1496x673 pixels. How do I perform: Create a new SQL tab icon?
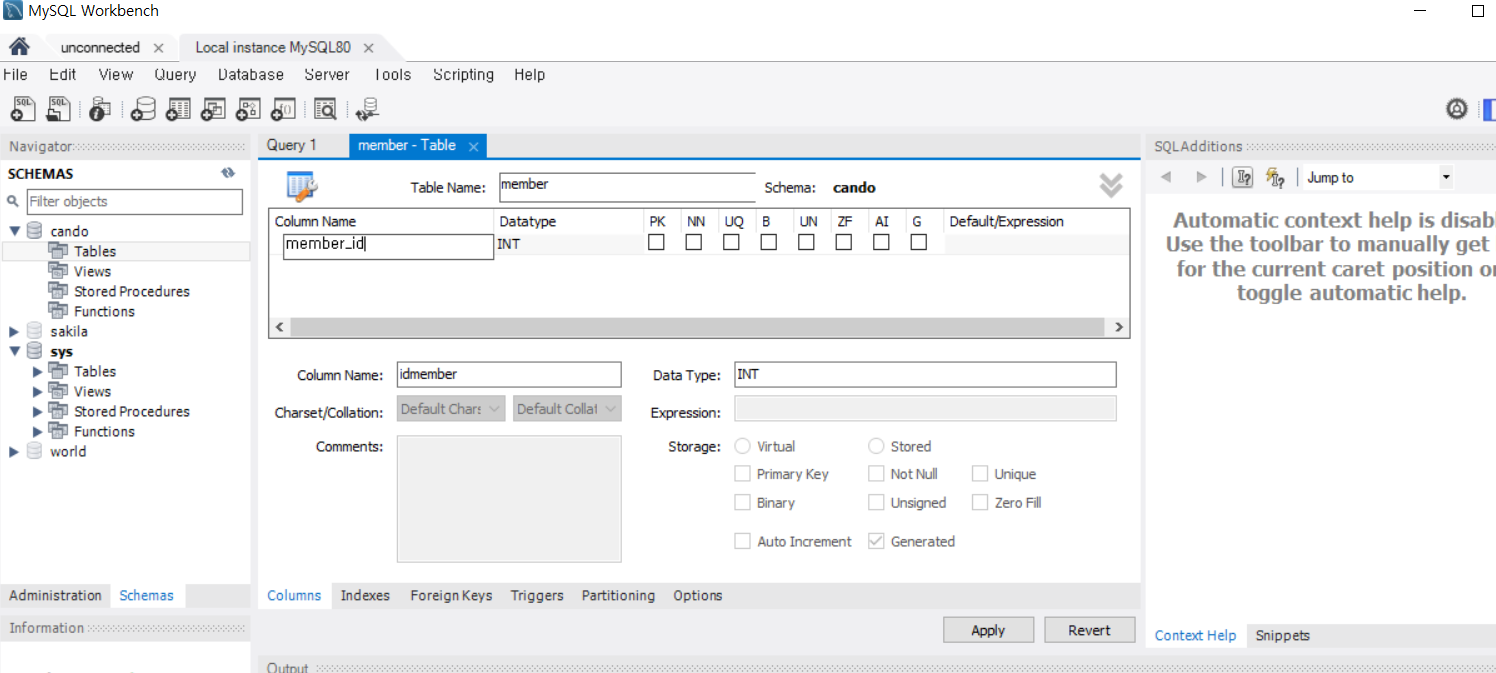(23, 109)
